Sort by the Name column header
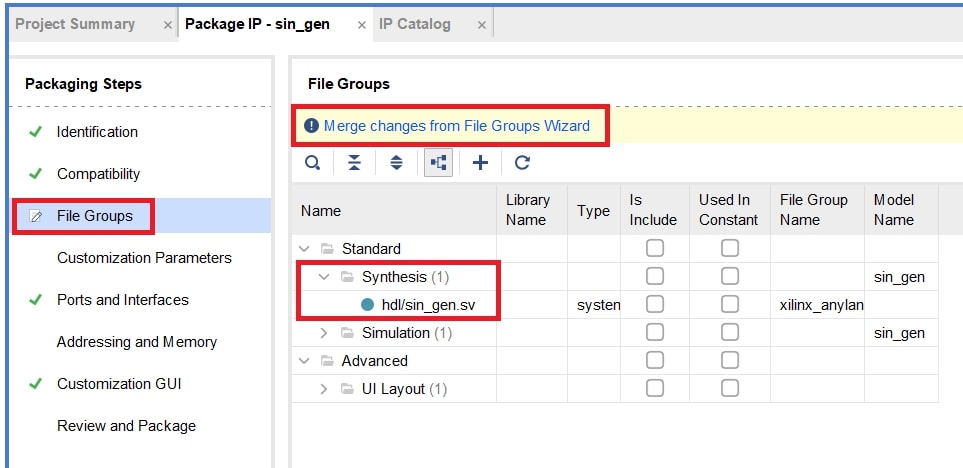 pos(394,211)
